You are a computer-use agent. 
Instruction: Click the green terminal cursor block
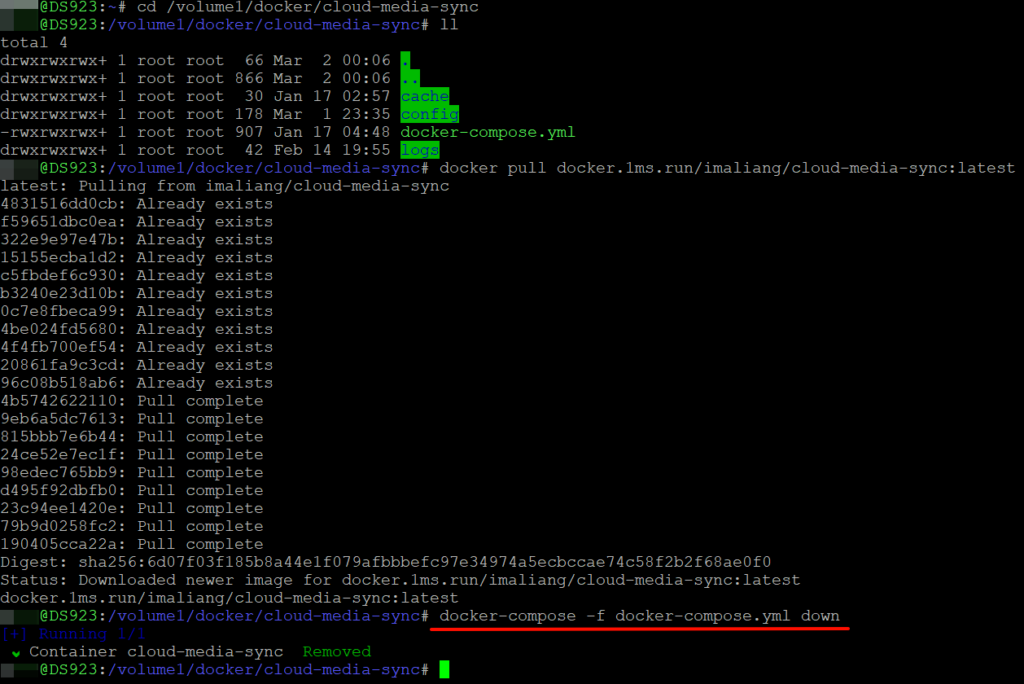pyautogui.click(x=444, y=669)
